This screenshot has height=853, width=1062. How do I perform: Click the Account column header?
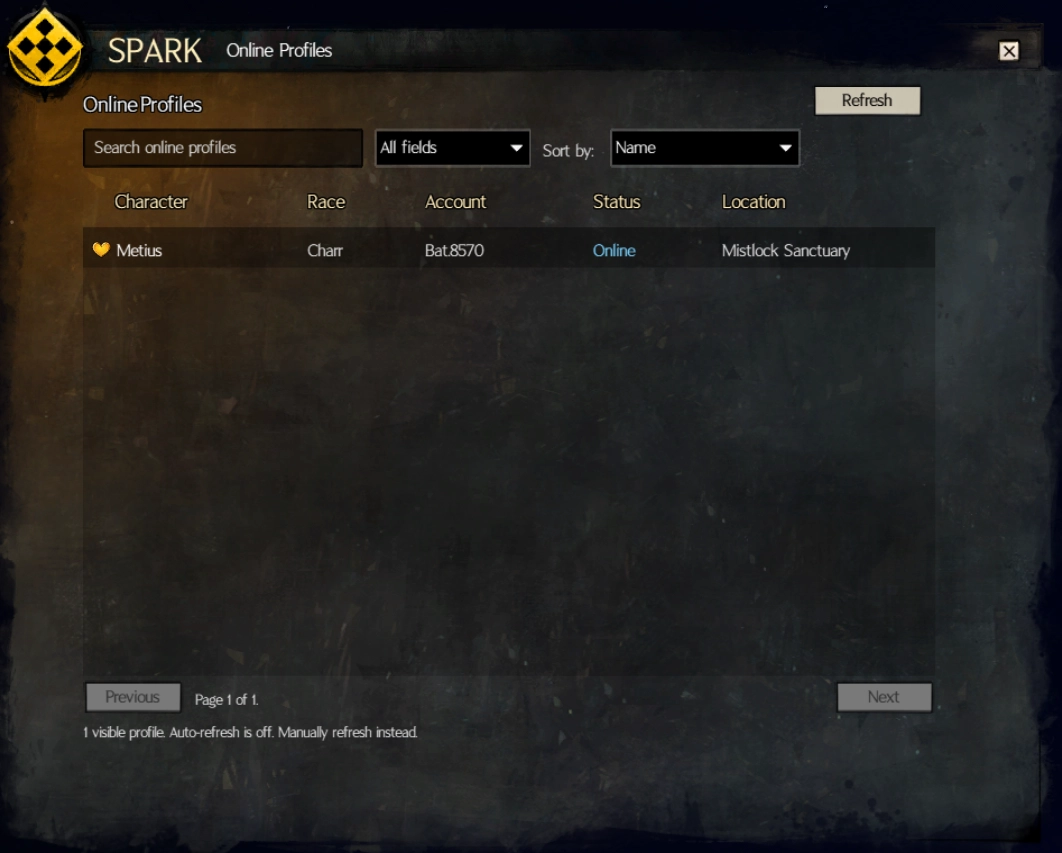(455, 202)
